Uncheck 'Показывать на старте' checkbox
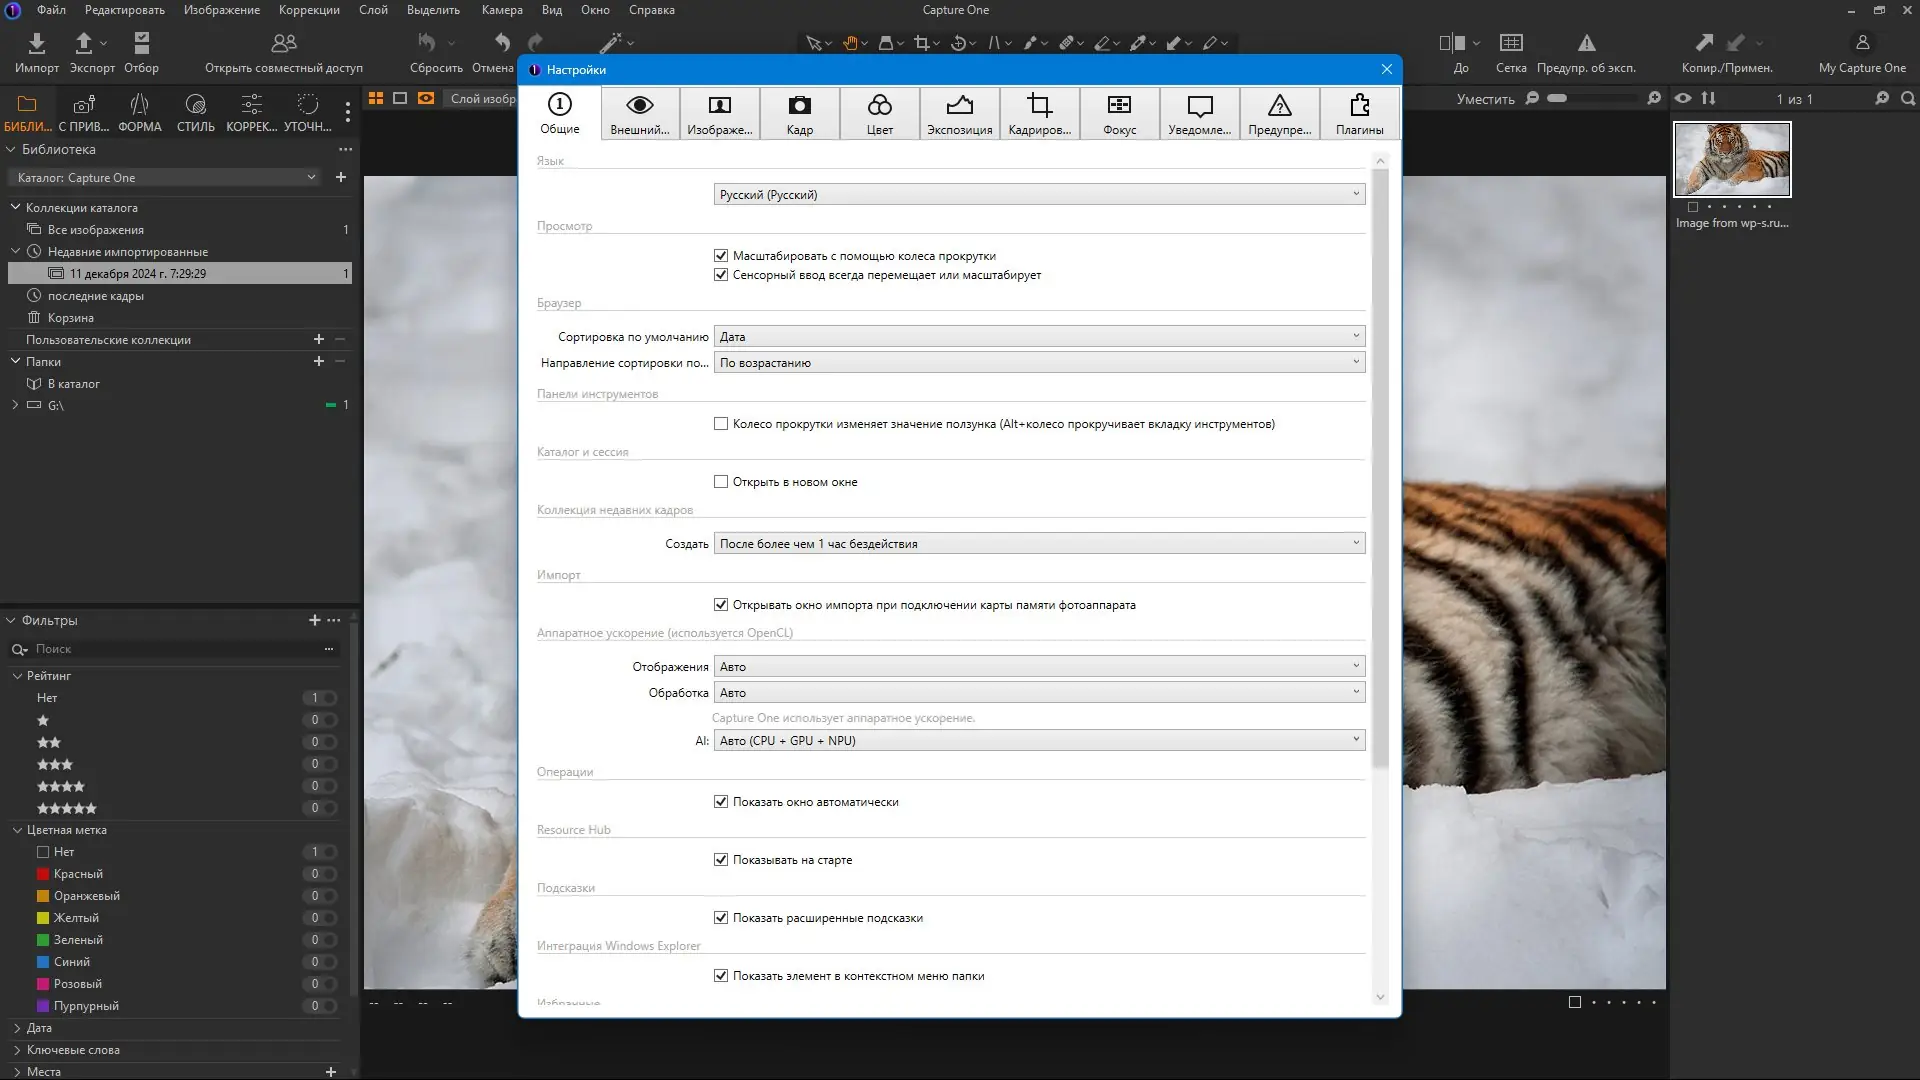The image size is (1920, 1080). (x=721, y=860)
